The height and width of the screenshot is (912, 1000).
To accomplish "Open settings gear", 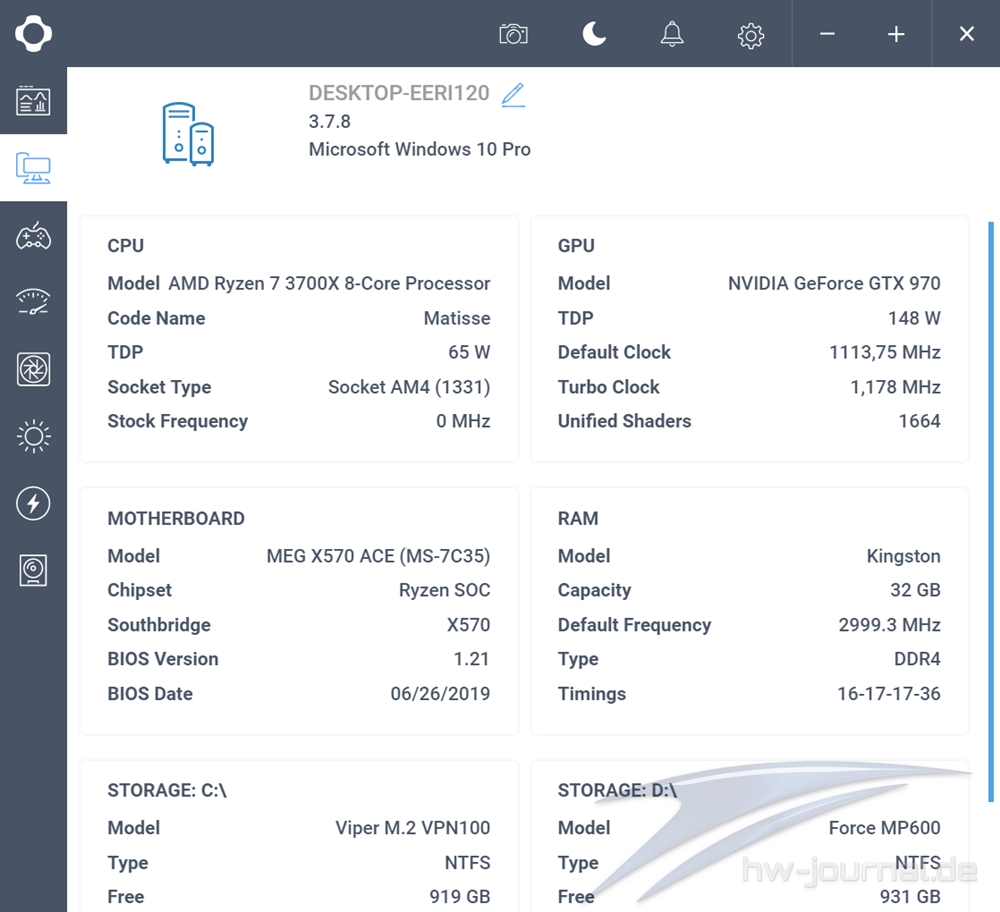I will tap(751, 35).
